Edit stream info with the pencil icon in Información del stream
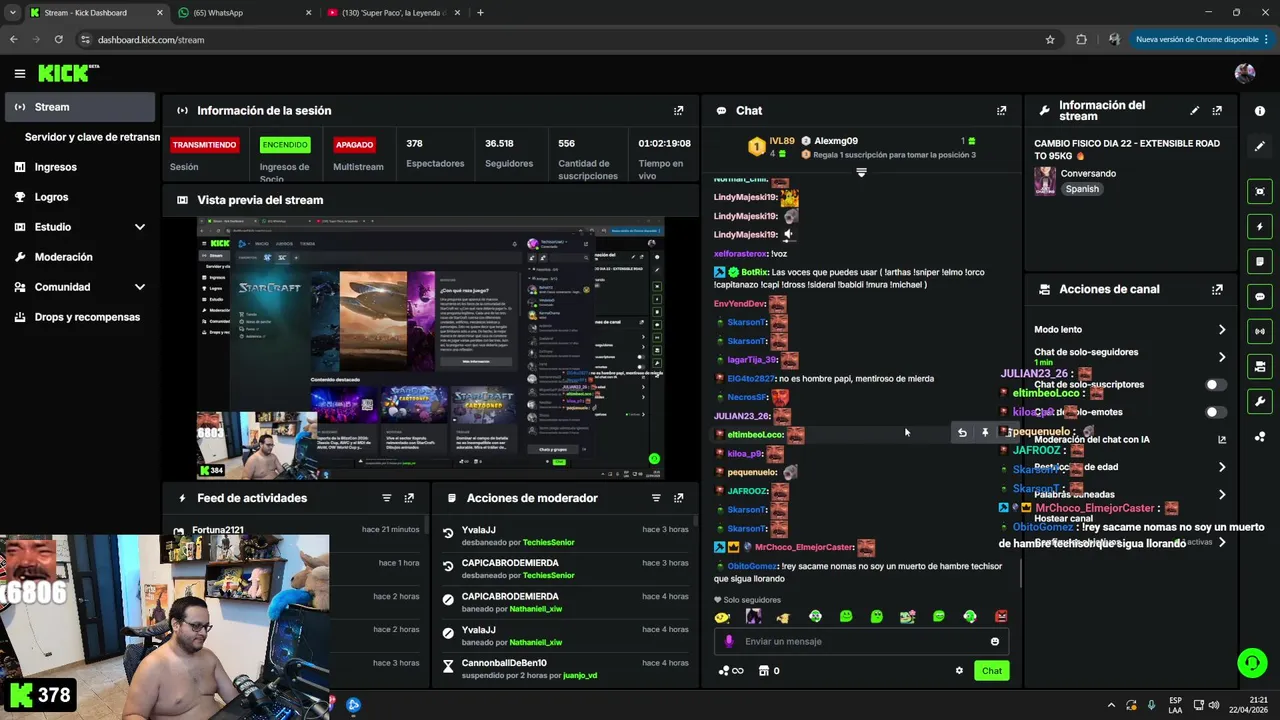The height and width of the screenshot is (720, 1280). [x=1194, y=111]
